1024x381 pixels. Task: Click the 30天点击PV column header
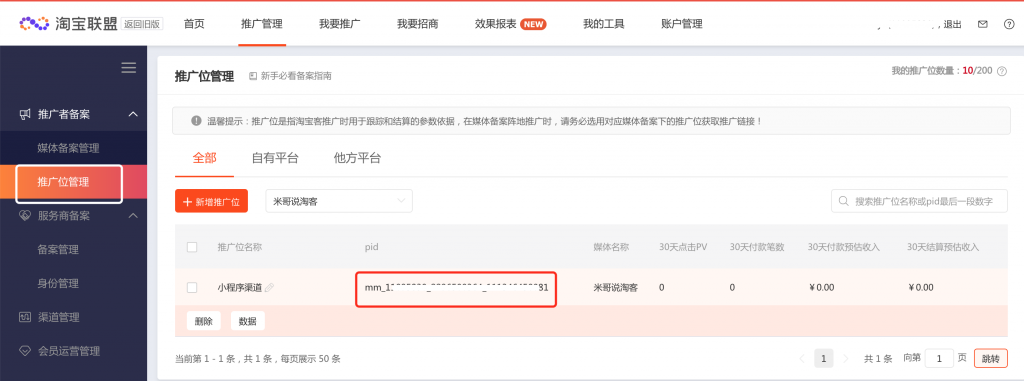click(684, 247)
